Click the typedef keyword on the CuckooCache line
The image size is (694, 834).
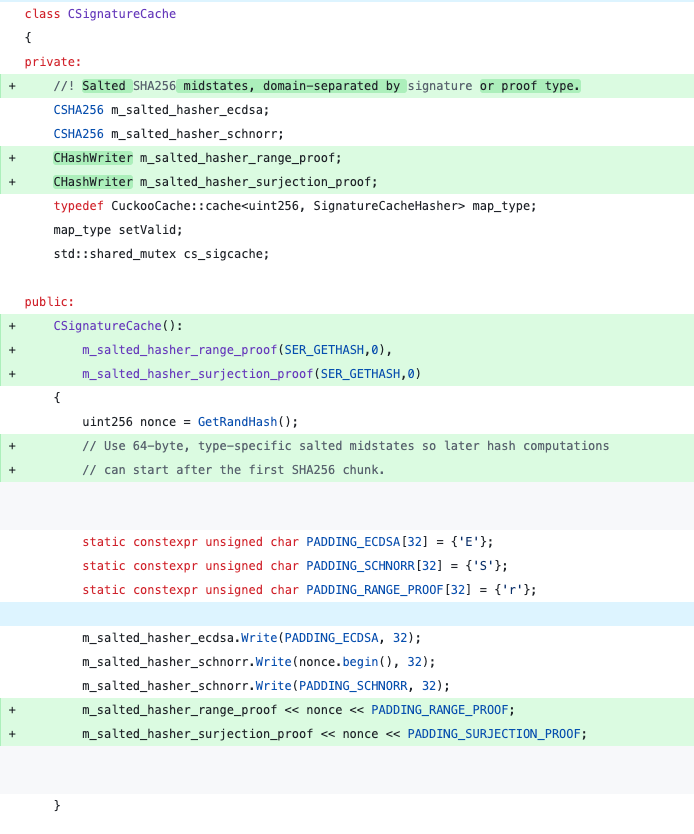coord(78,206)
